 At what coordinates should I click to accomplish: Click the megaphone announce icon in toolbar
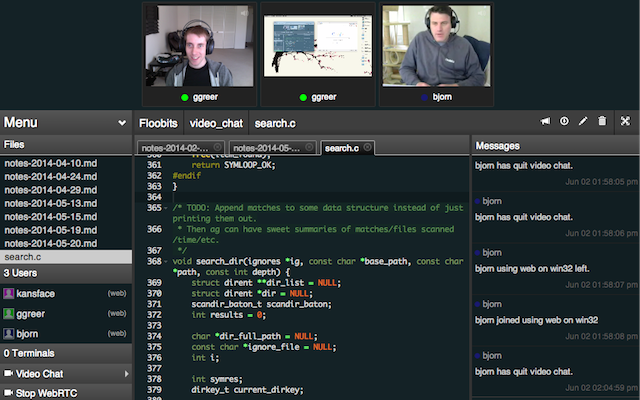click(x=545, y=121)
